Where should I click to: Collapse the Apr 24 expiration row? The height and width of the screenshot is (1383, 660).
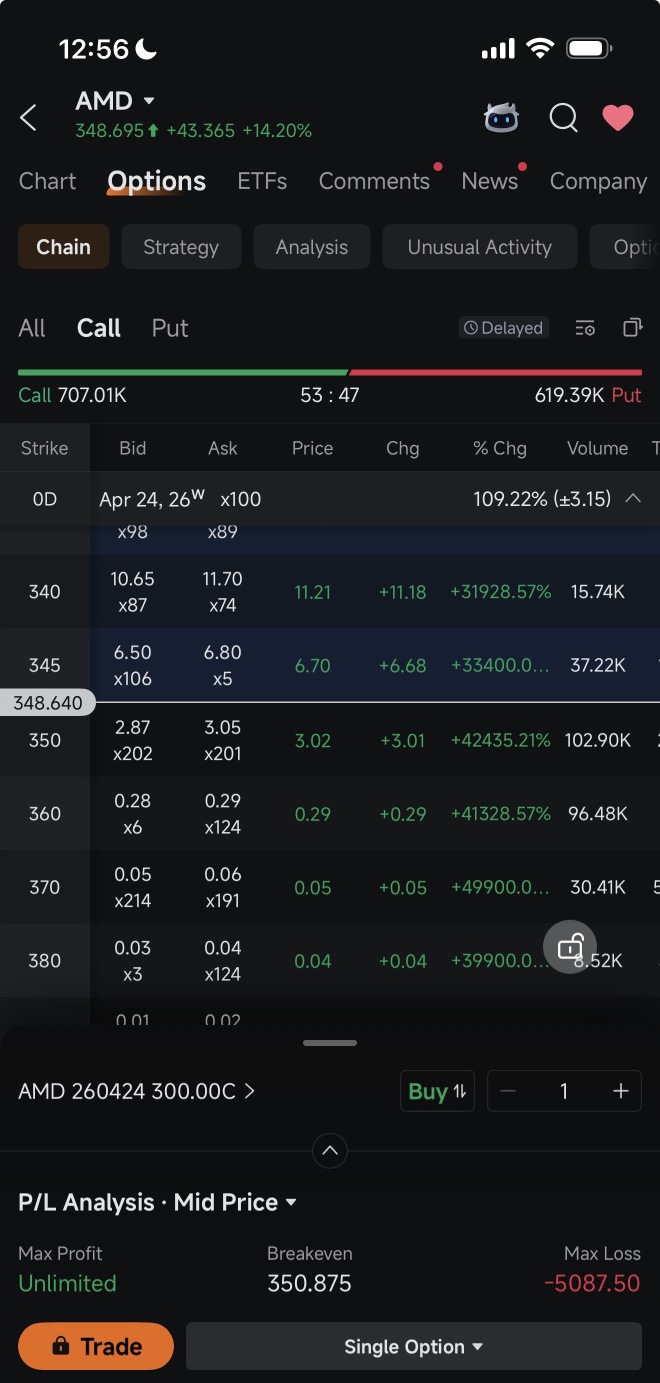click(x=633, y=498)
